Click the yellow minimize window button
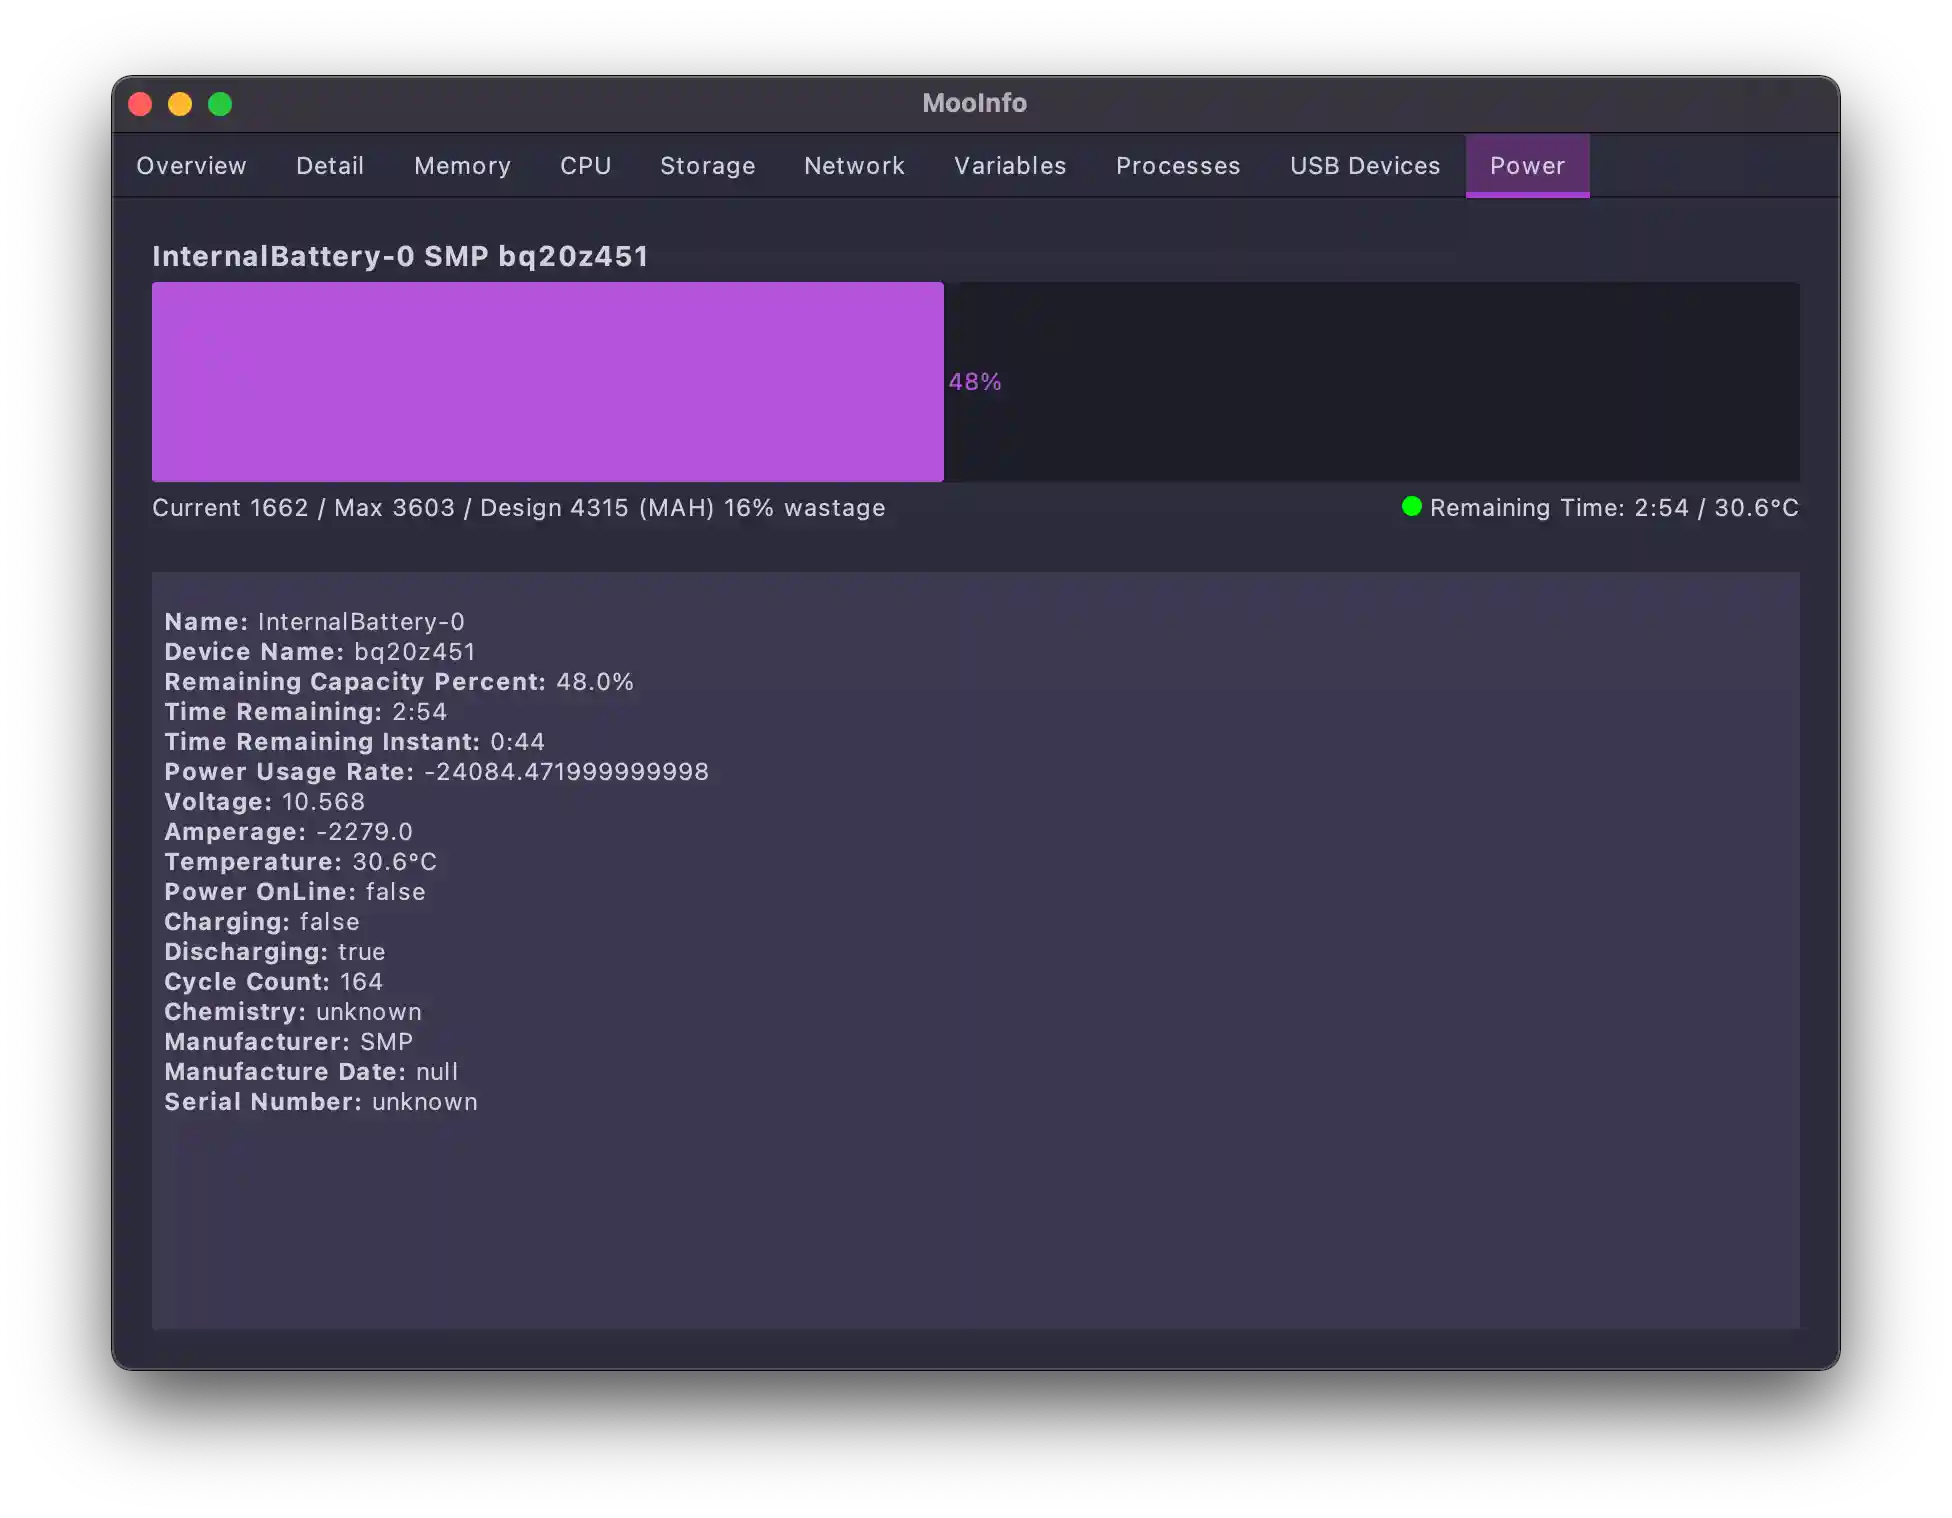 click(x=180, y=104)
